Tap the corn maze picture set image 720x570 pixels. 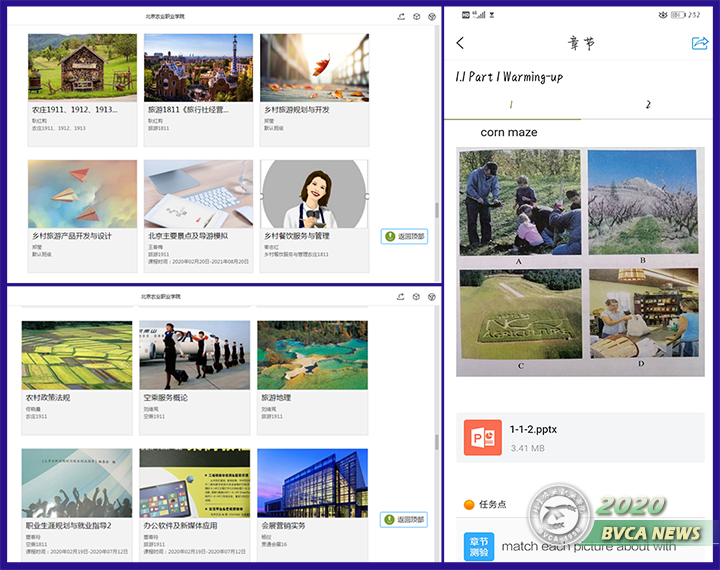point(580,262)
